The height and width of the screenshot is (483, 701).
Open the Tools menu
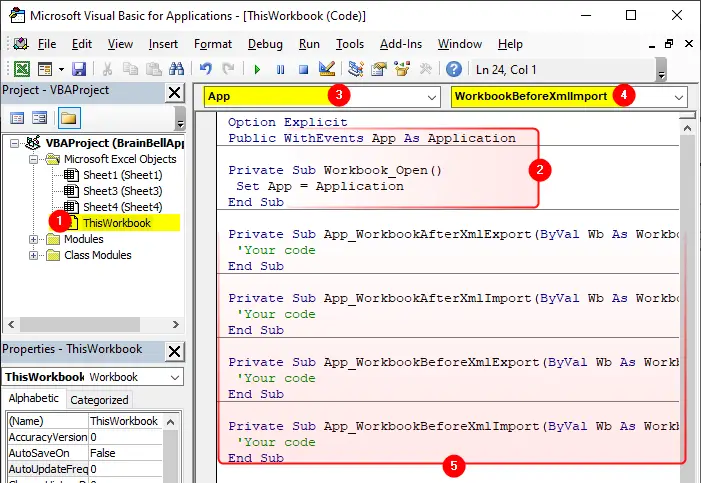[350, 44]
